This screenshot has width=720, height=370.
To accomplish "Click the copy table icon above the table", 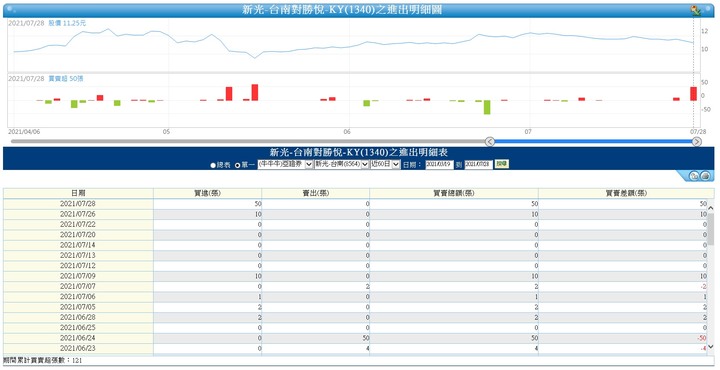I will (x=694, y=176).
